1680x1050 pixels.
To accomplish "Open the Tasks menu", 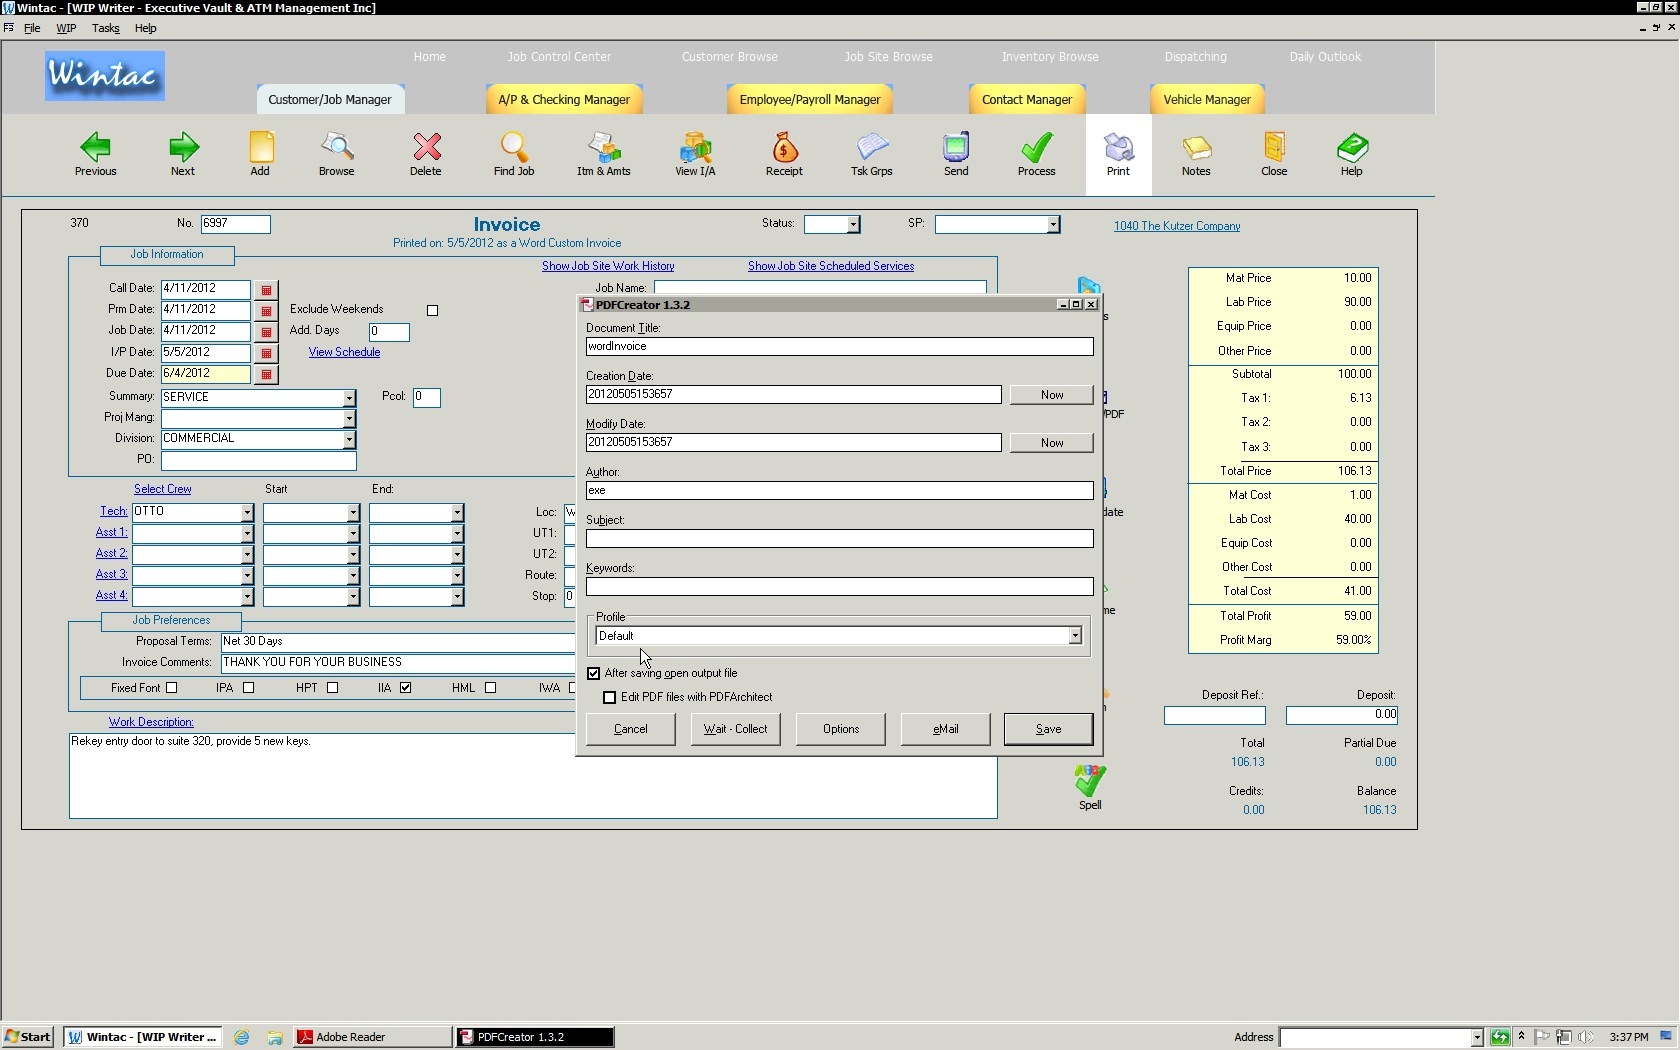I will coord(105,28).
